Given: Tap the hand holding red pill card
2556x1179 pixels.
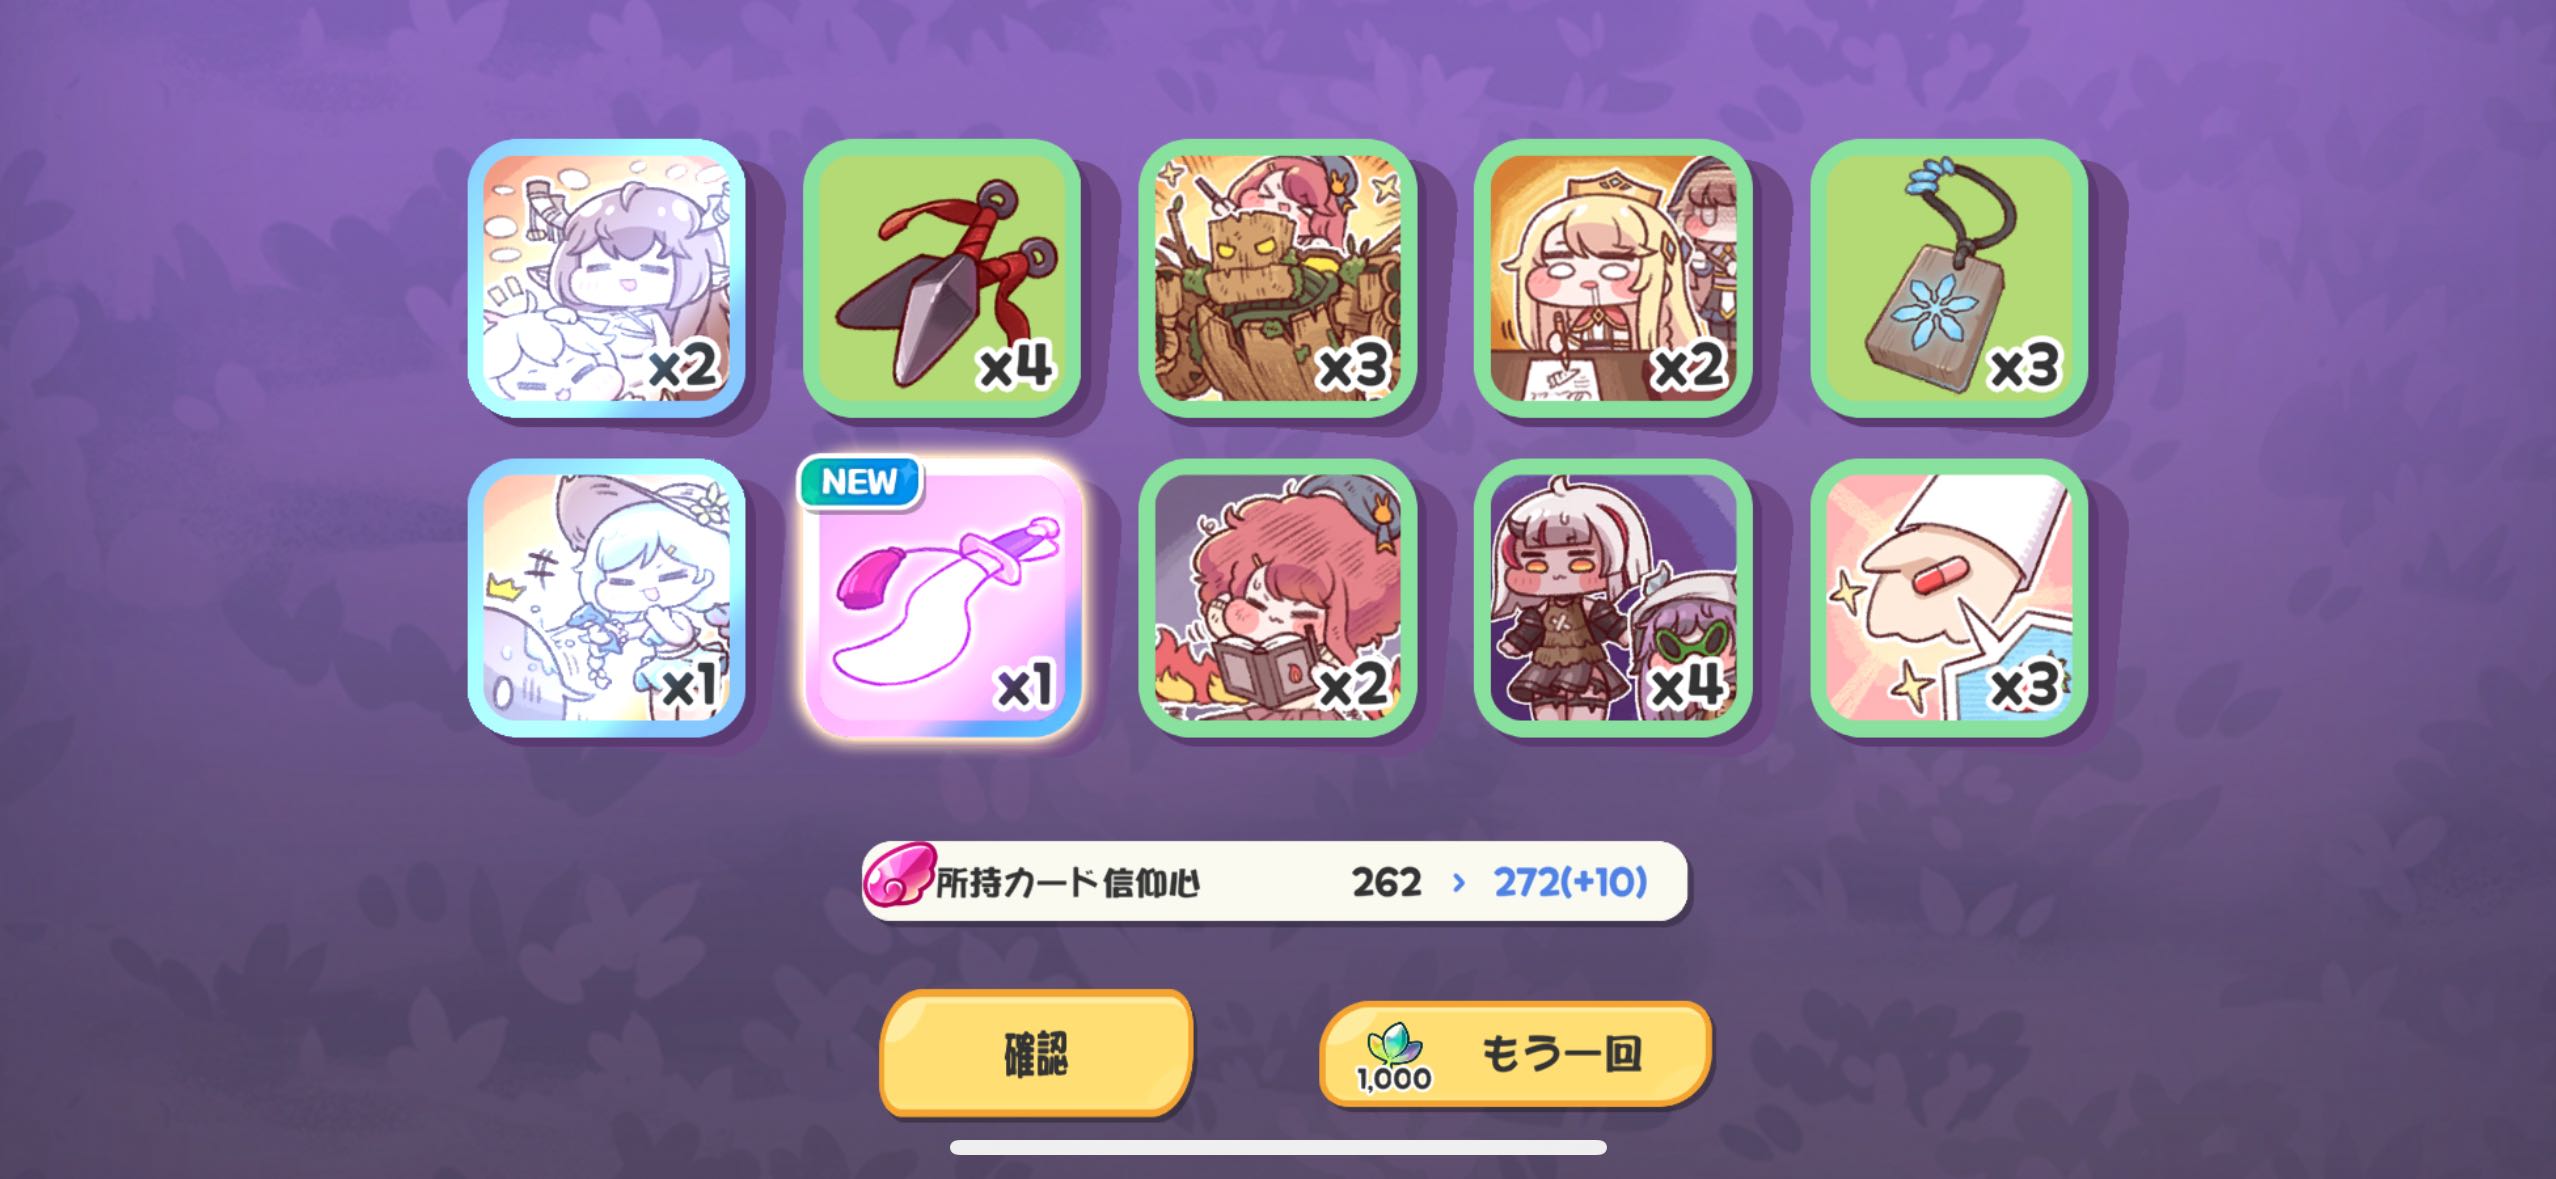Looking at the screenshot, I should coord(1949,598).
